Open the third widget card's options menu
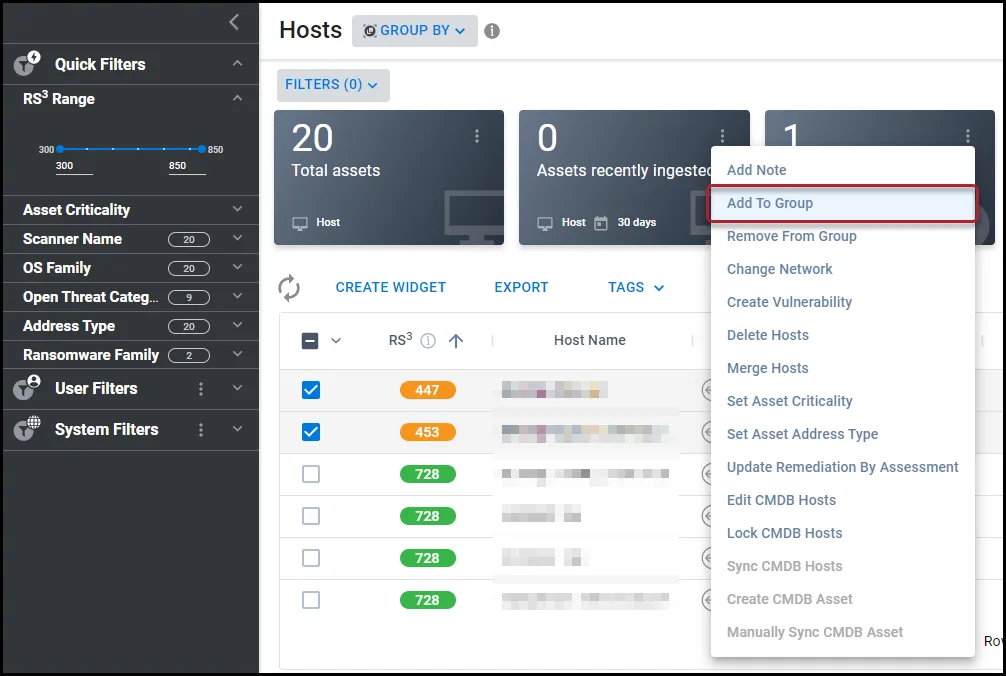Screen dimensions: 1006x676 coord(968,136)
